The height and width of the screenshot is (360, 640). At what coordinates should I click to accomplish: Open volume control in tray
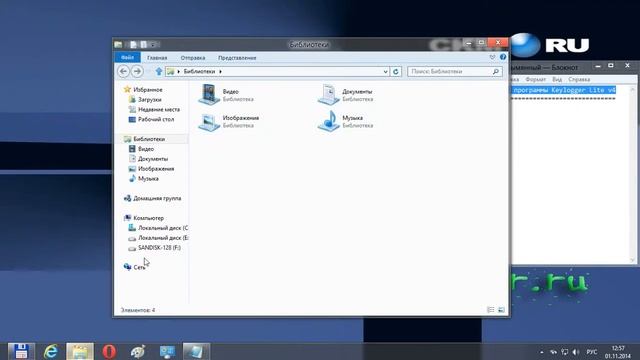(576, 352)
